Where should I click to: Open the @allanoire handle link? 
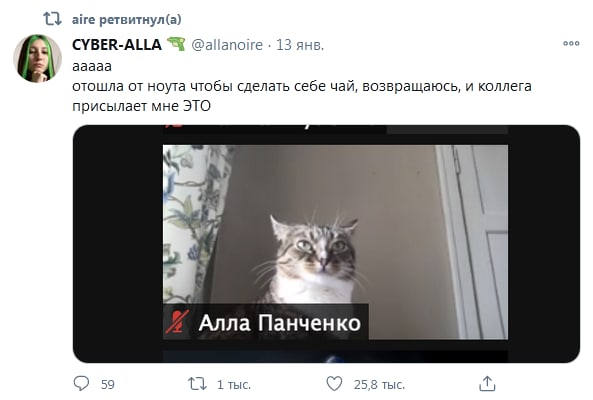[x=227, y=45]
